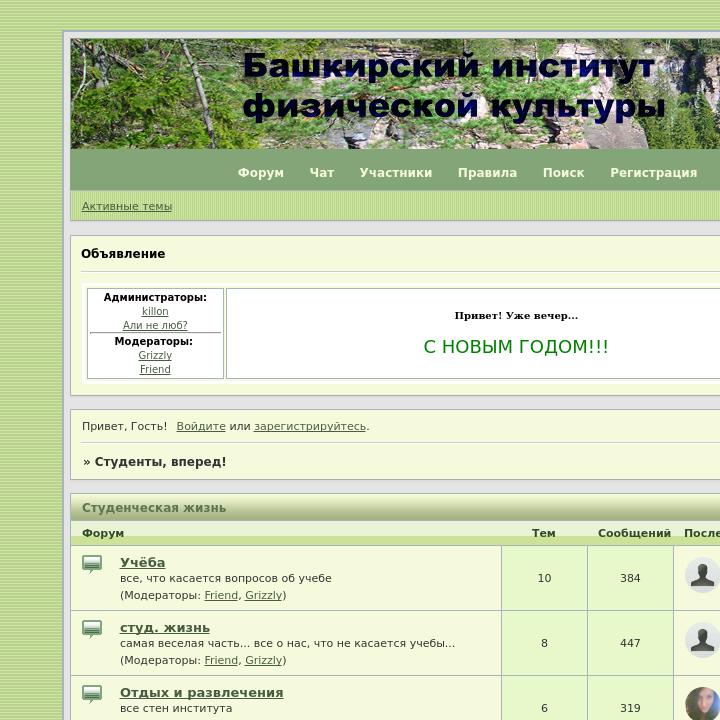Open the студ. жизнь forum
Viewport: 720px width, 720px height.
click(165, 627)
